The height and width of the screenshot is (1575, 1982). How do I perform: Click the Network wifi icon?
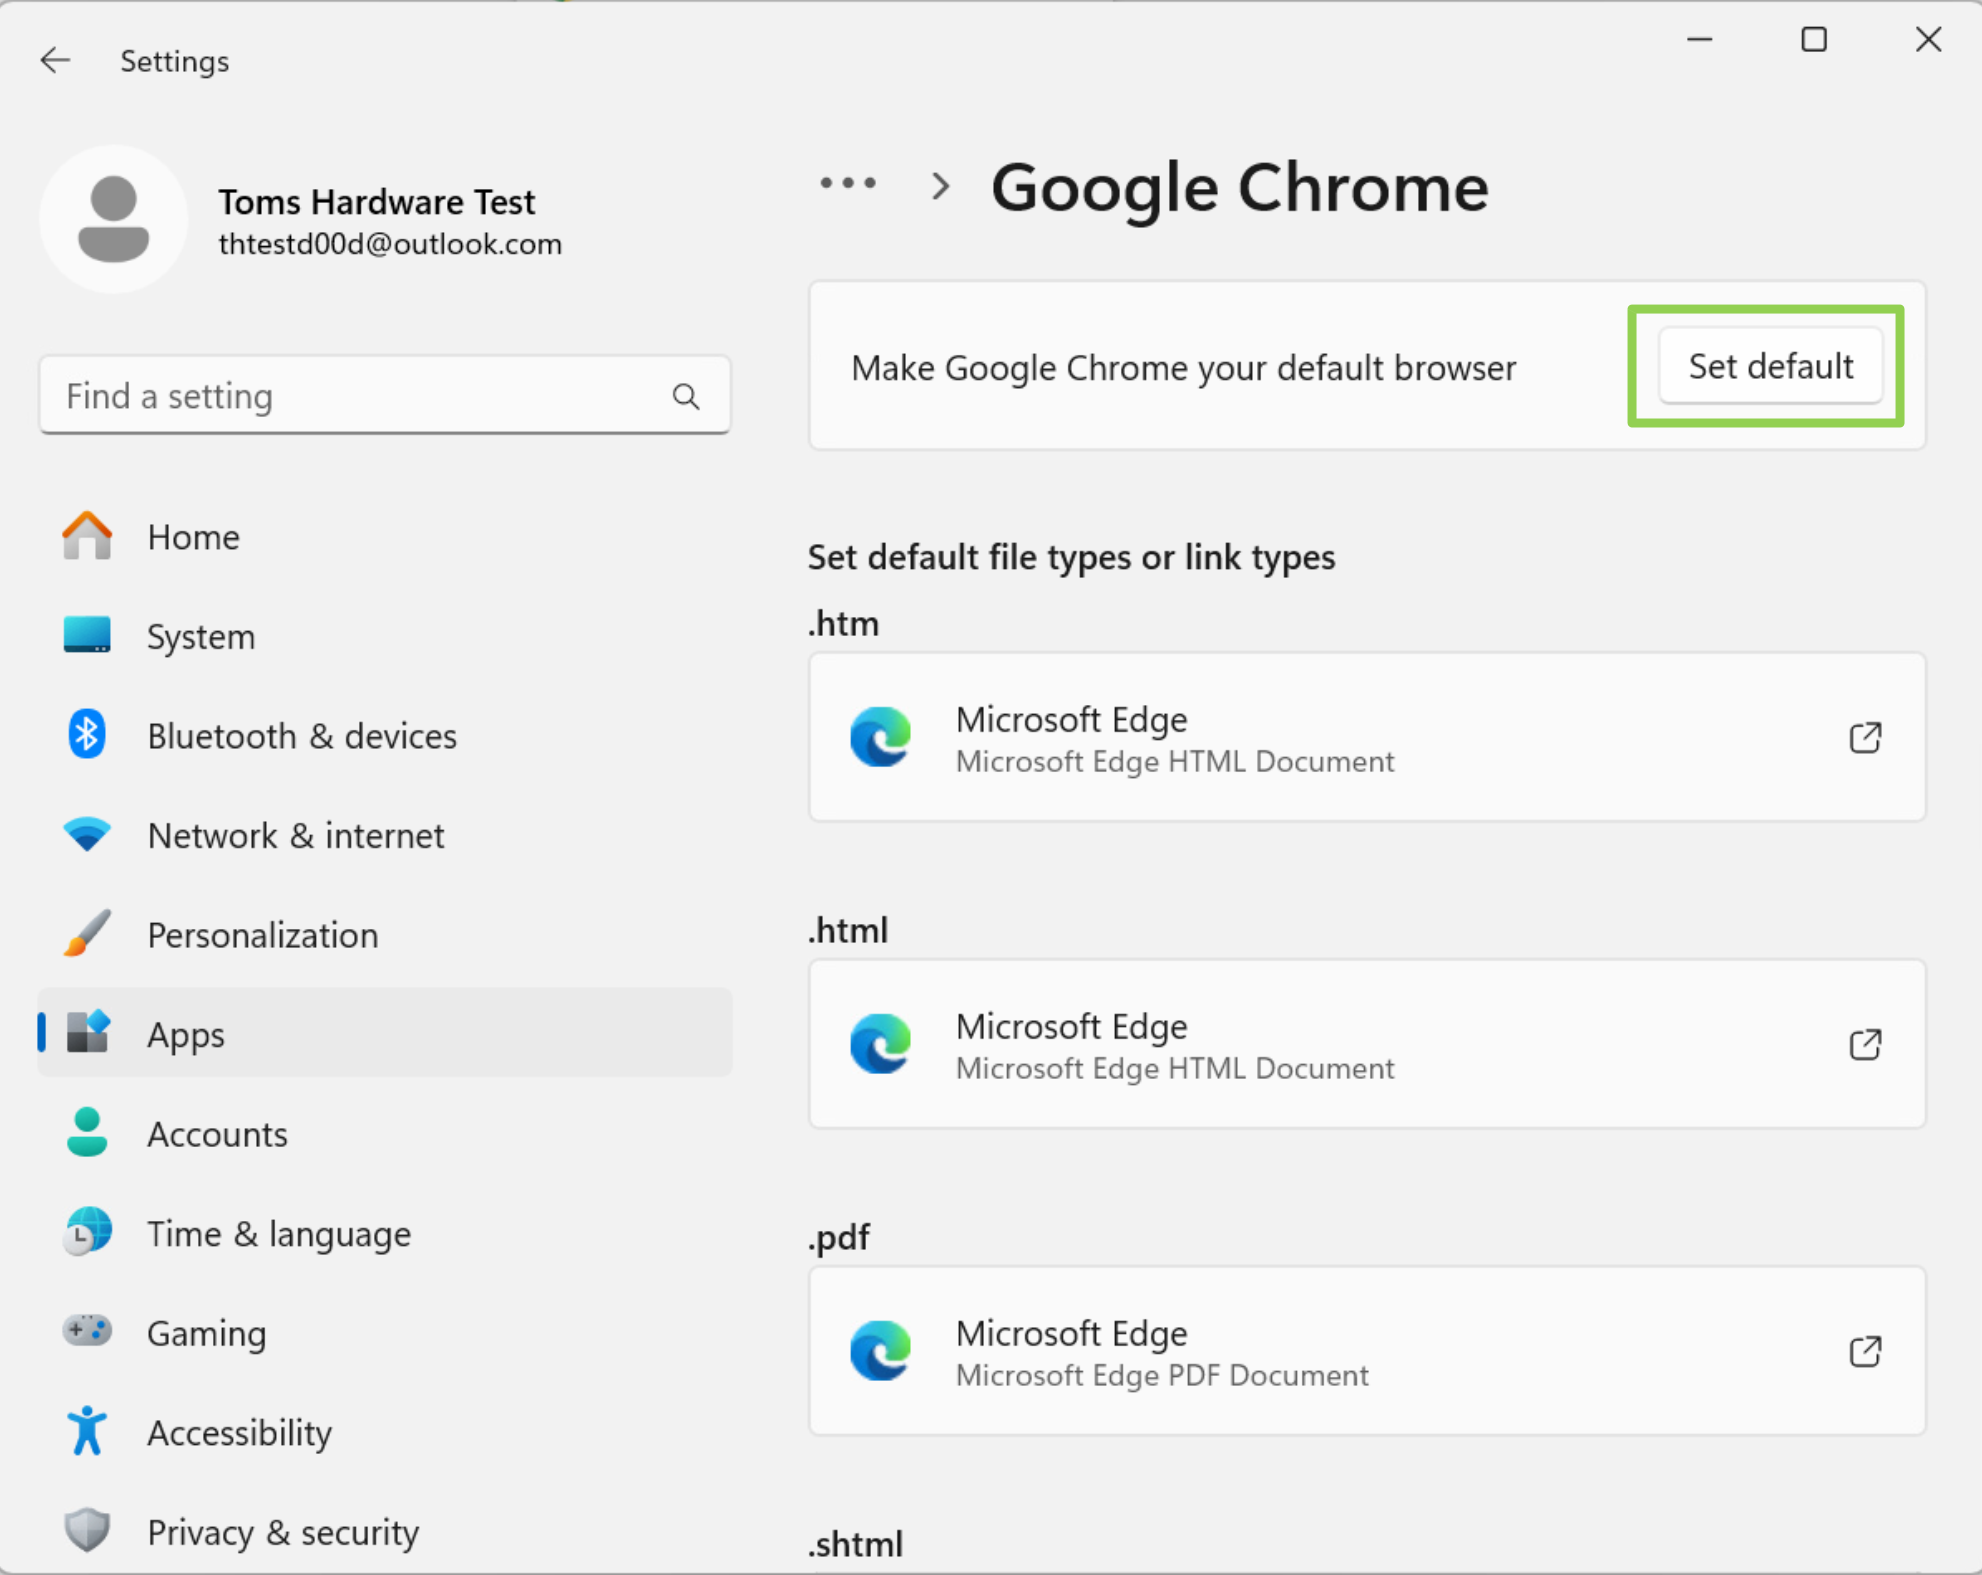pos(87,834)
